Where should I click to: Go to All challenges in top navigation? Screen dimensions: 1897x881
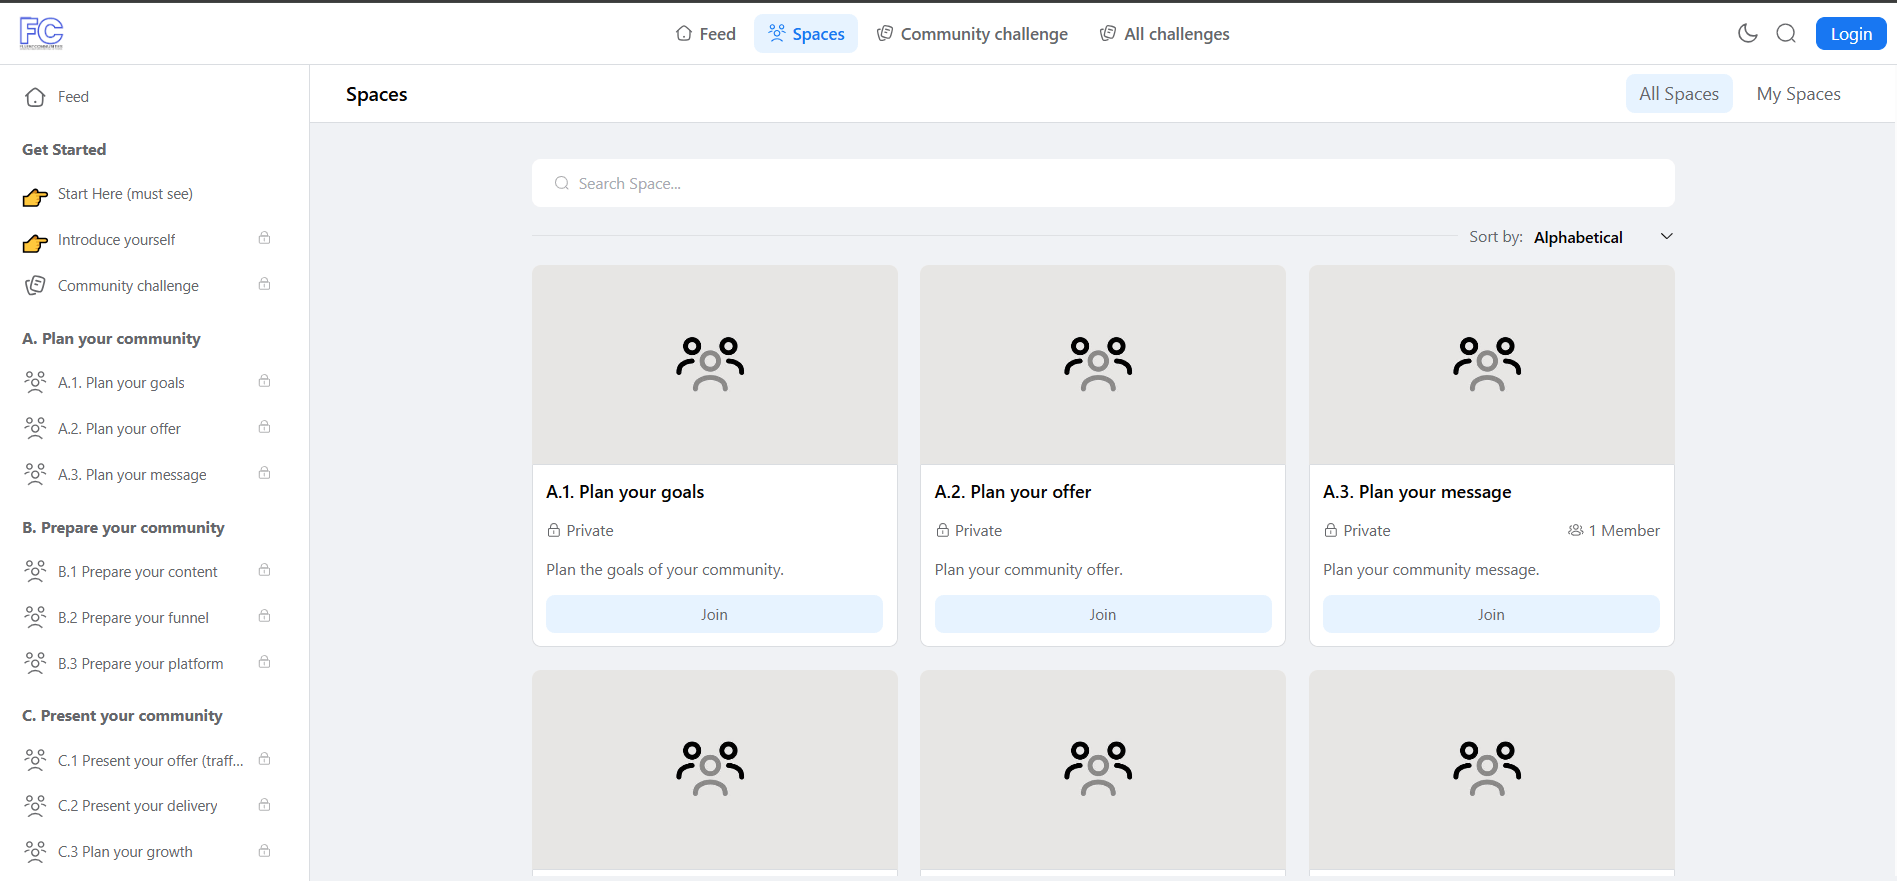[1164, 34]
